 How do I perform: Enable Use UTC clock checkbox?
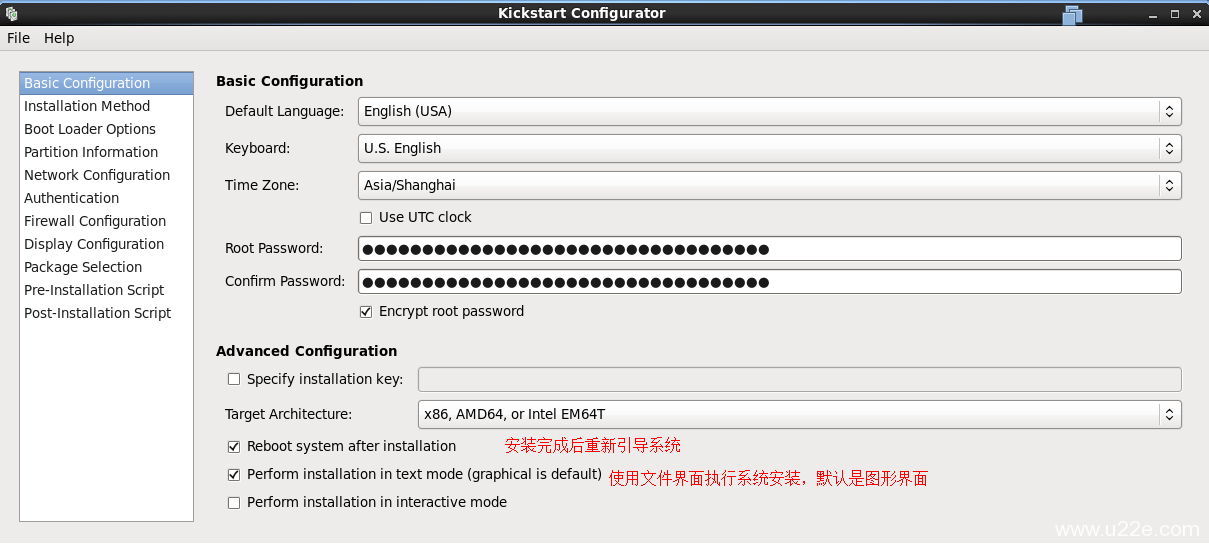[x=366, y=217]
